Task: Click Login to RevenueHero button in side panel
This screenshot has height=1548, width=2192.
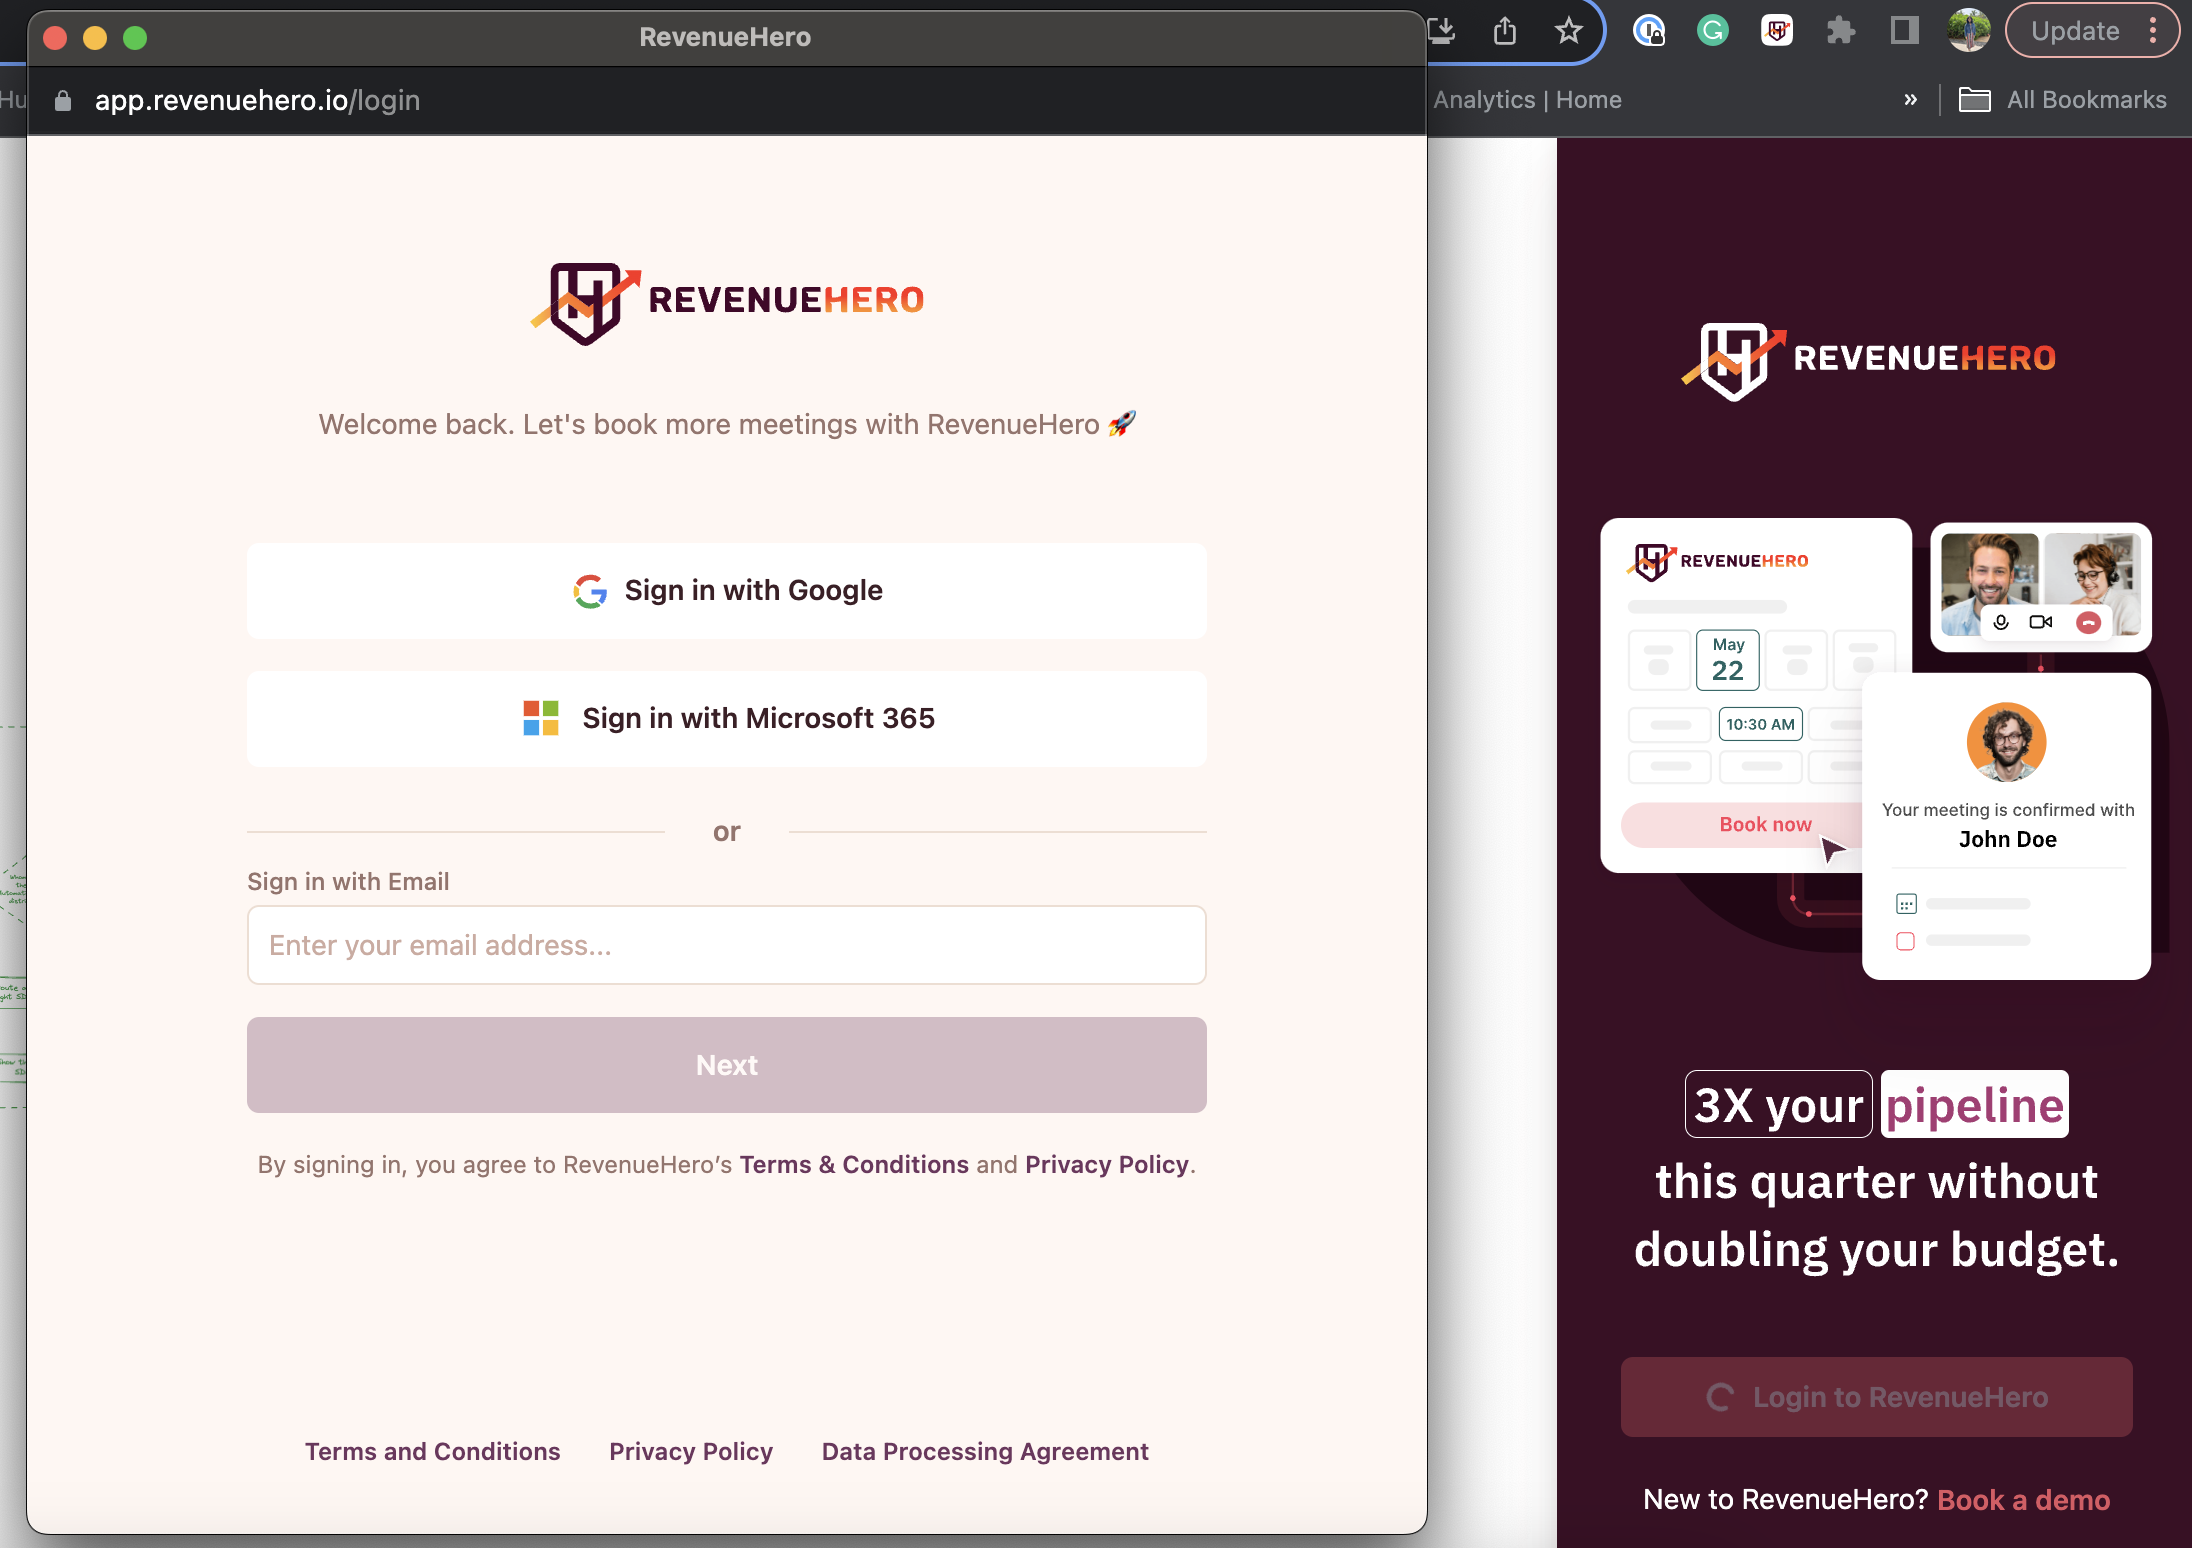Action: click(1876, 1397)
